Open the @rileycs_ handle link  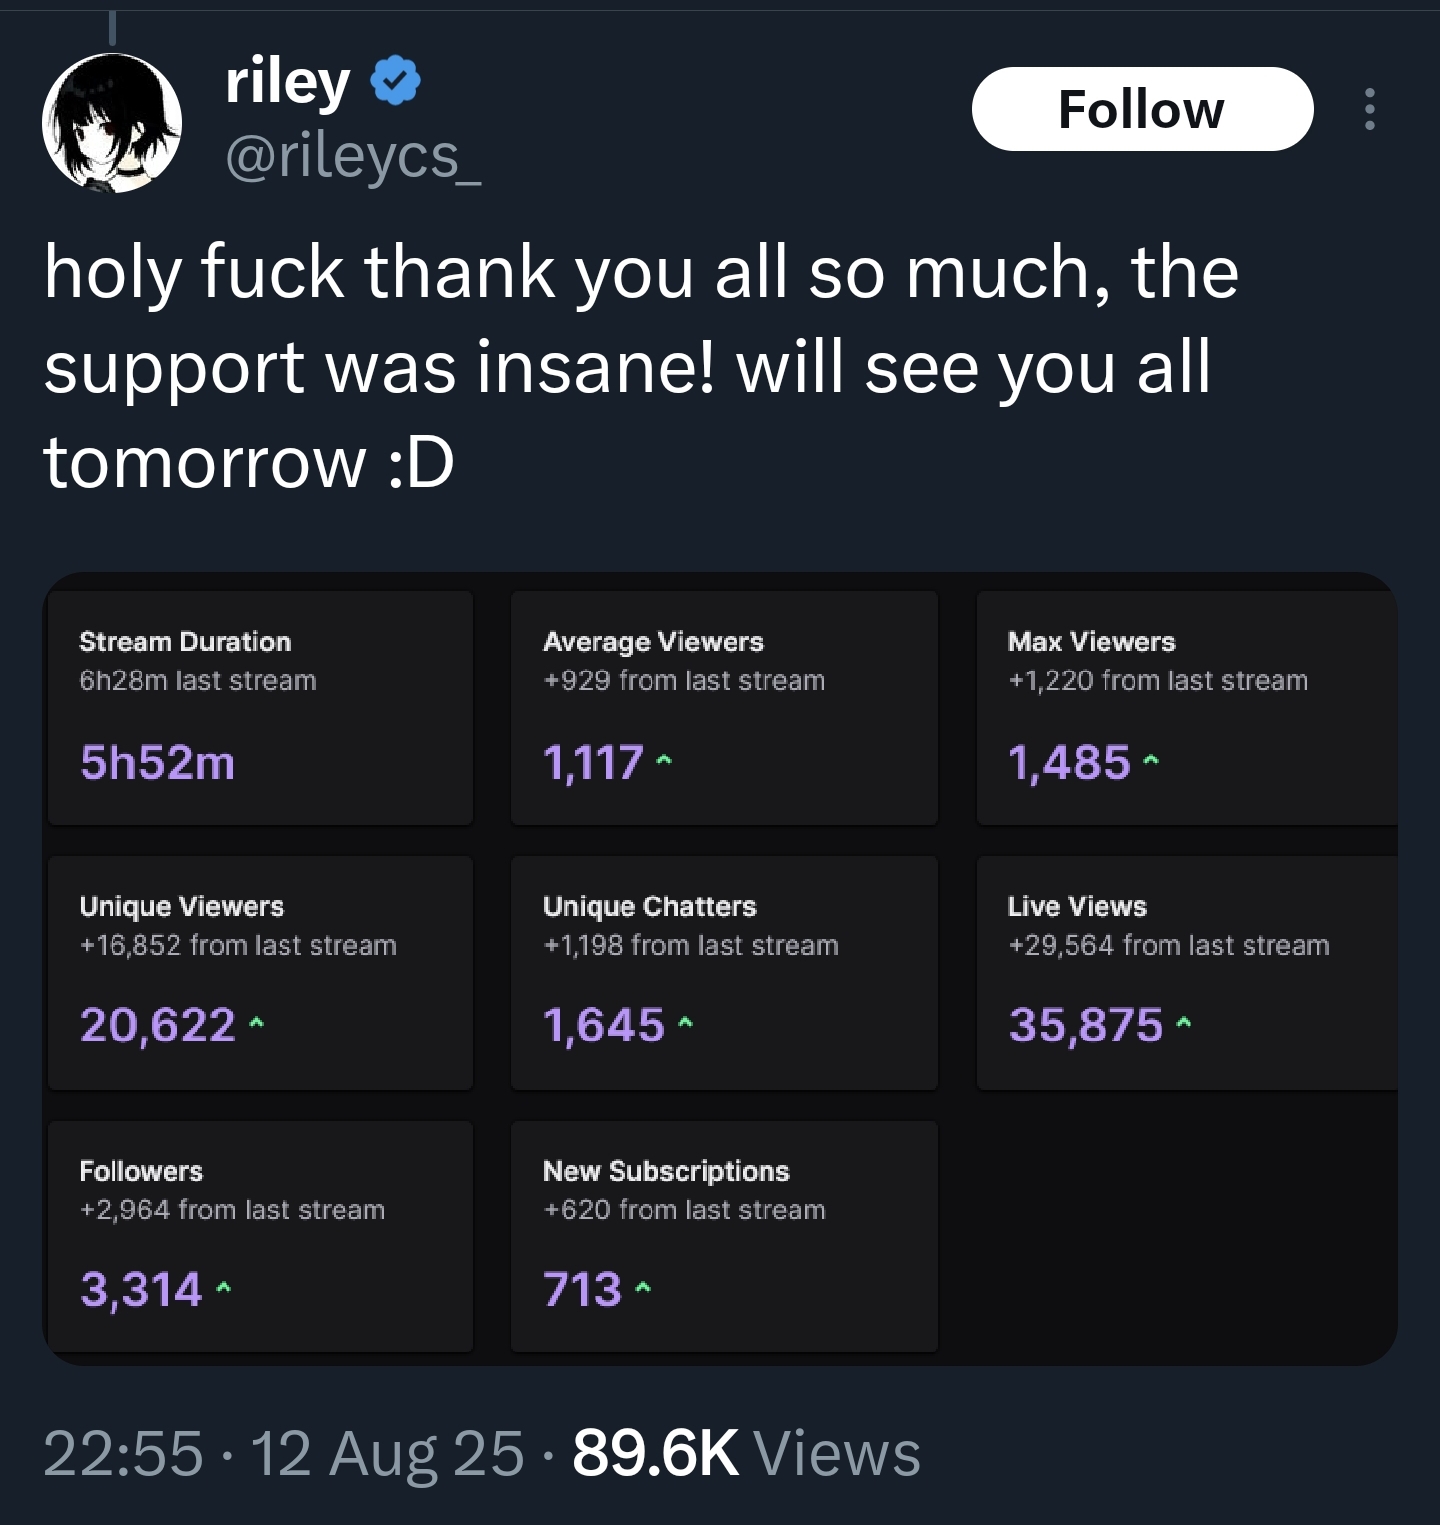click(x=353, y=157)
